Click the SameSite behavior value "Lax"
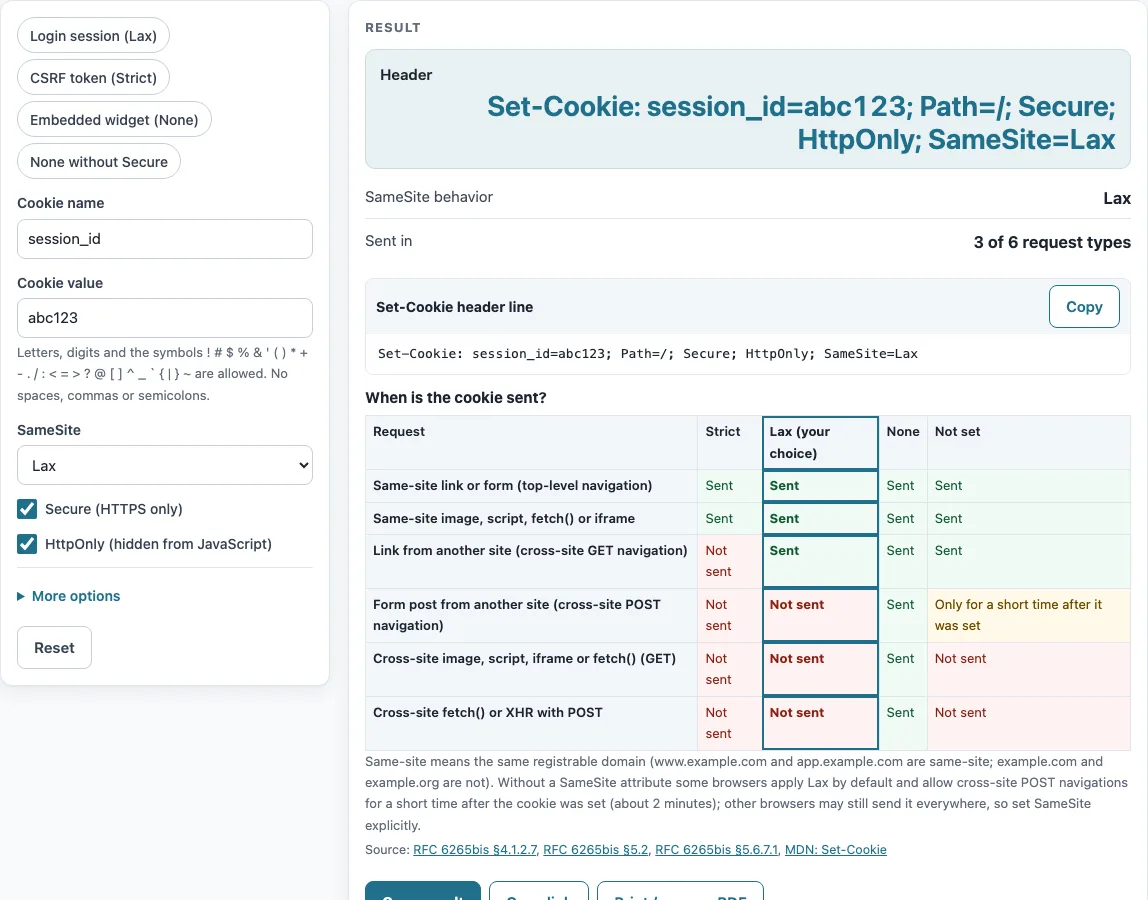Image resolution: width=1148 pixels, height=900 pixels. [1117, 198]
